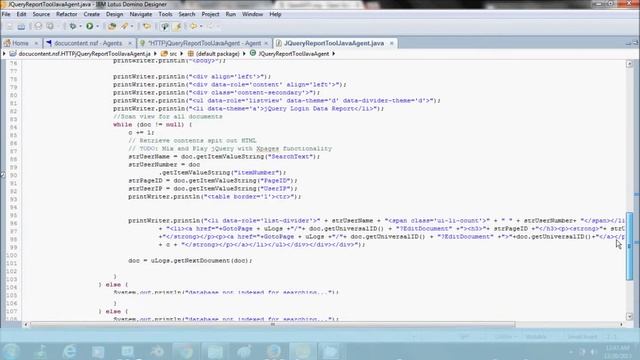Toggle the breadcrumb toolbar button

click(164, 27)
